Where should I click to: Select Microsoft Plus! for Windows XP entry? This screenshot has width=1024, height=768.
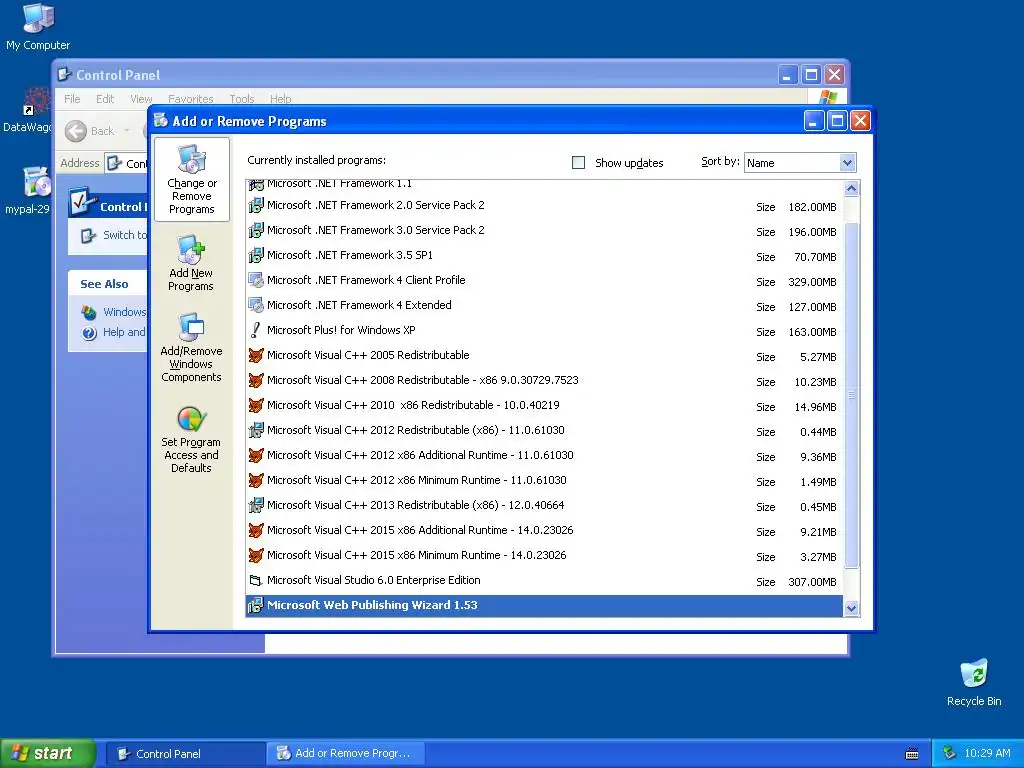point(545,330)
